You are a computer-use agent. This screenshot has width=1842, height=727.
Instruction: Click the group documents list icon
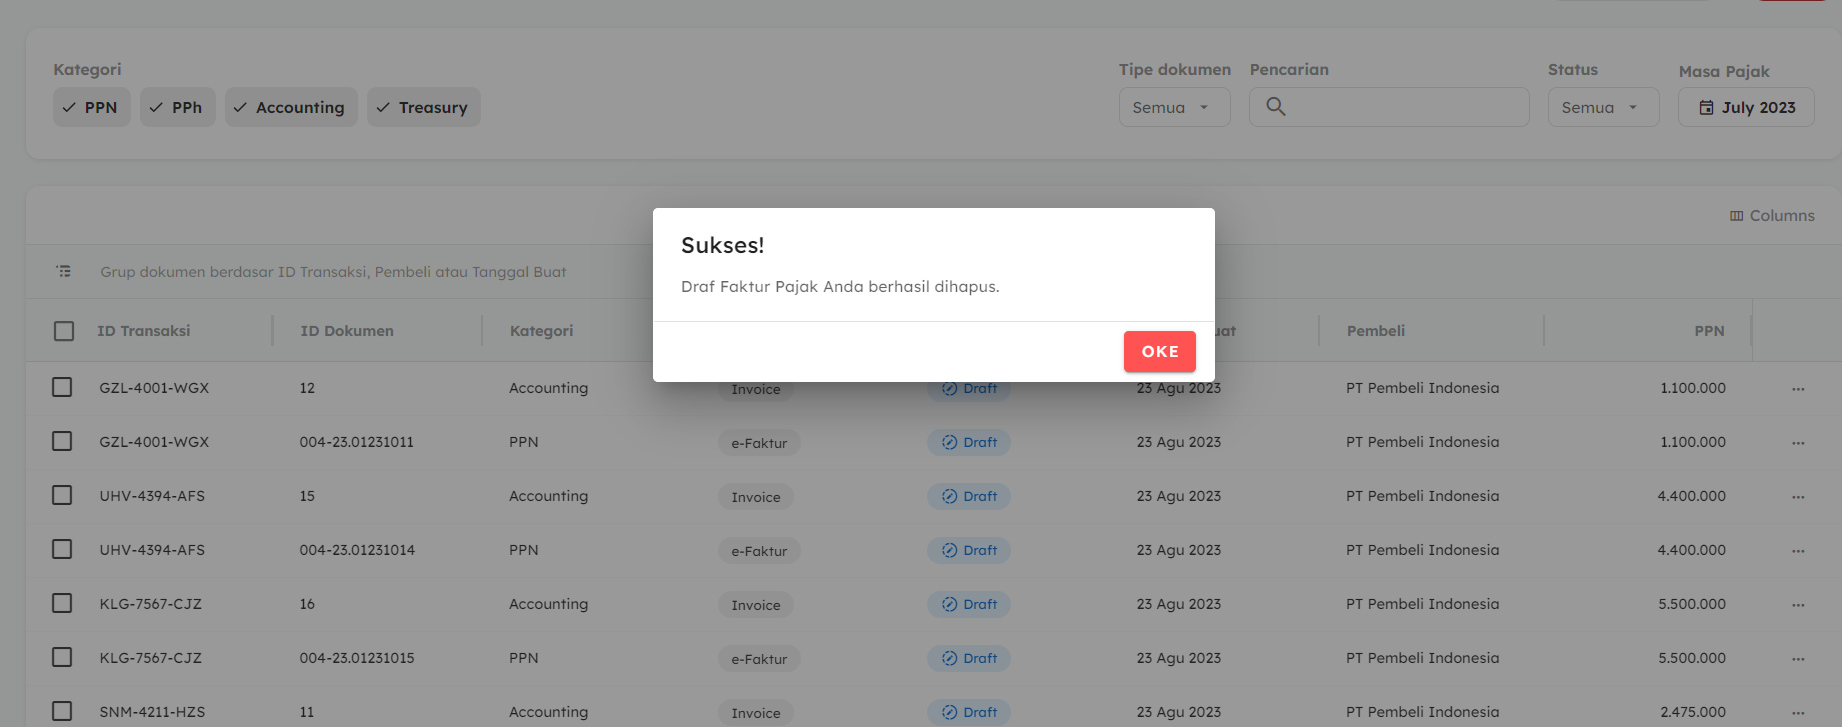(64, 272)
